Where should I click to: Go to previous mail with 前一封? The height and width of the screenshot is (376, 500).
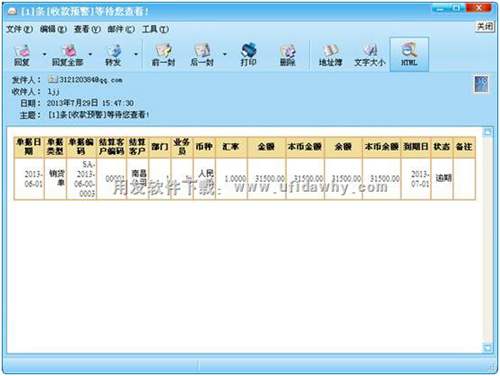click(x=163, y=55)
